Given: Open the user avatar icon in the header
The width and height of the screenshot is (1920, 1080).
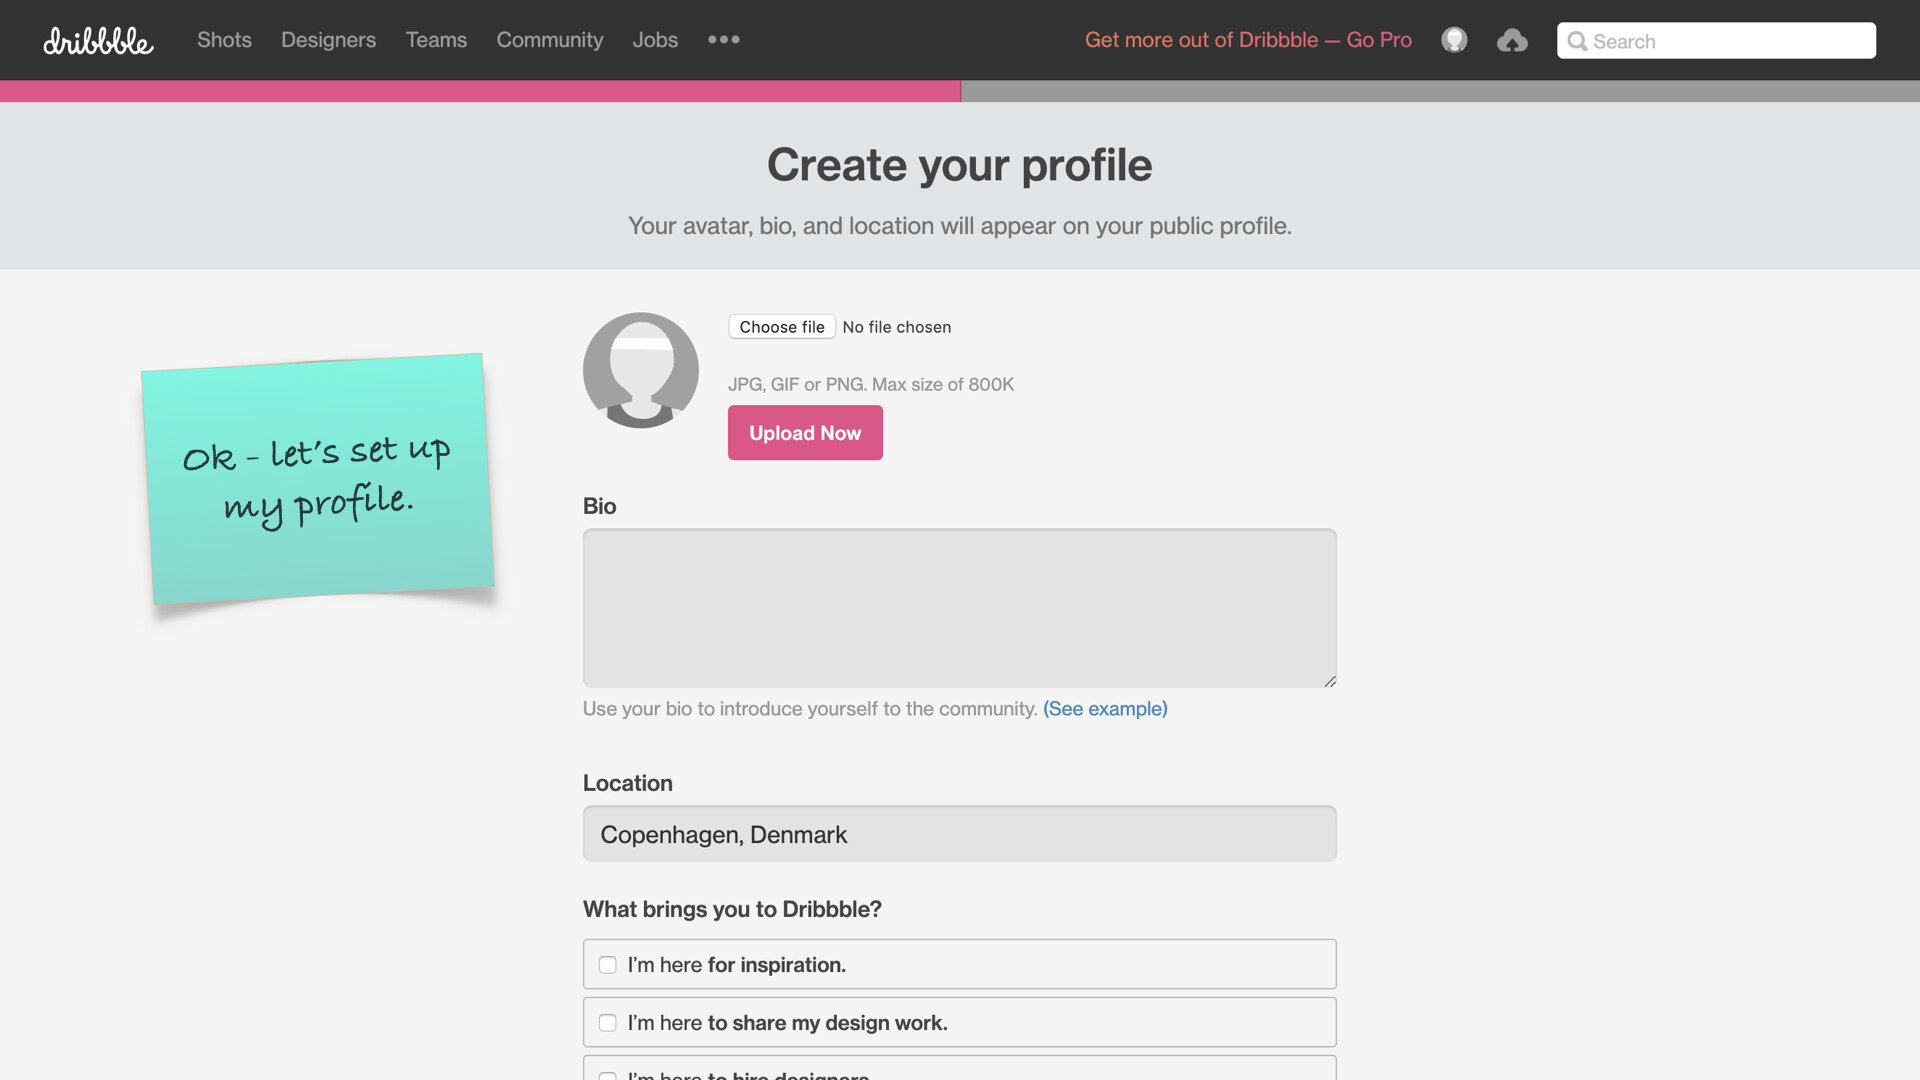Looking at the screenshot, I should click(x=1454, y=40).
